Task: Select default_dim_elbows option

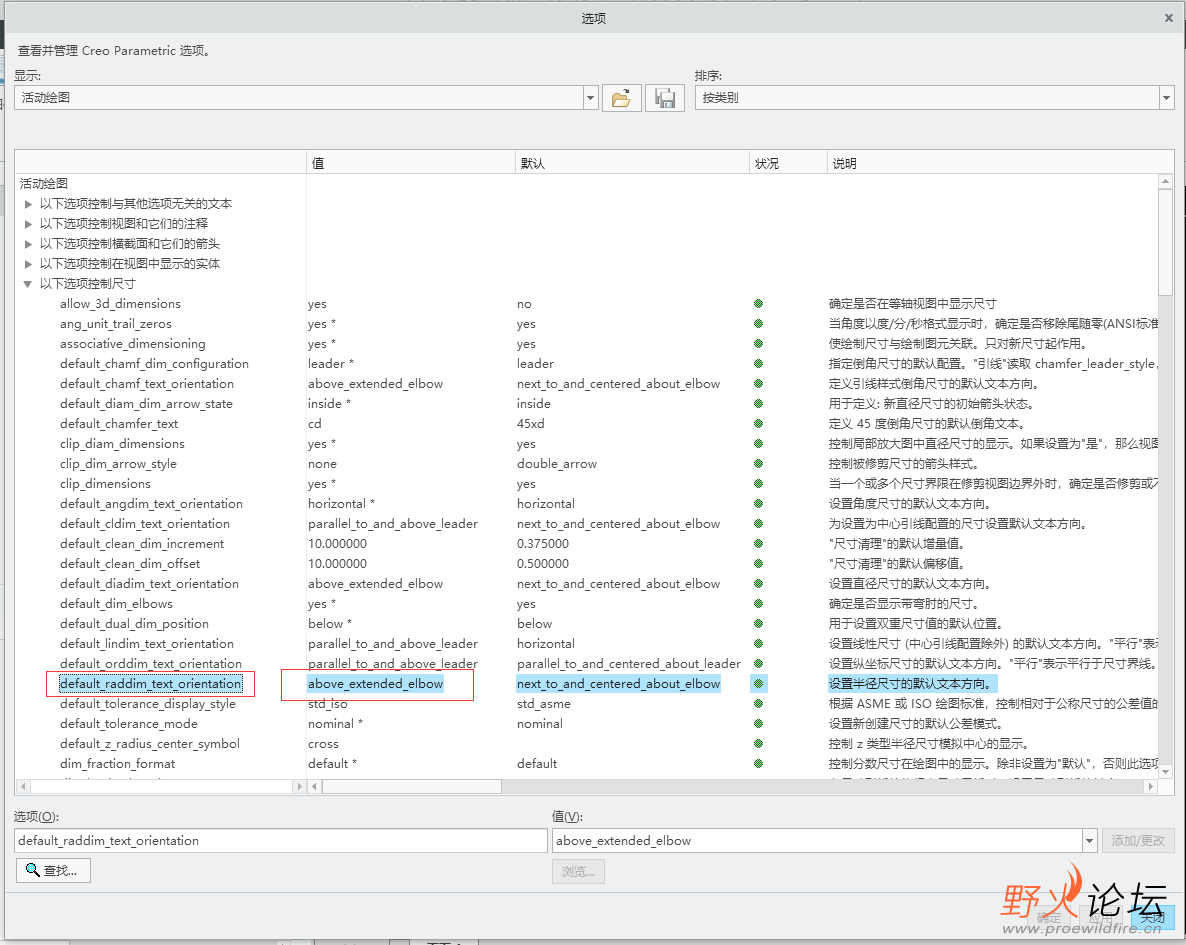Action: [116, 604]
